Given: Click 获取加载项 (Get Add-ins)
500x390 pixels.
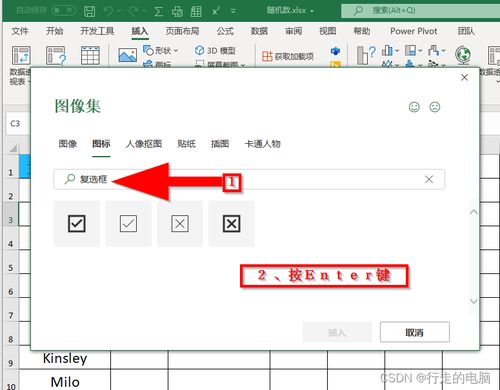Looking at the screenshot, I should [x=288, y=56].
